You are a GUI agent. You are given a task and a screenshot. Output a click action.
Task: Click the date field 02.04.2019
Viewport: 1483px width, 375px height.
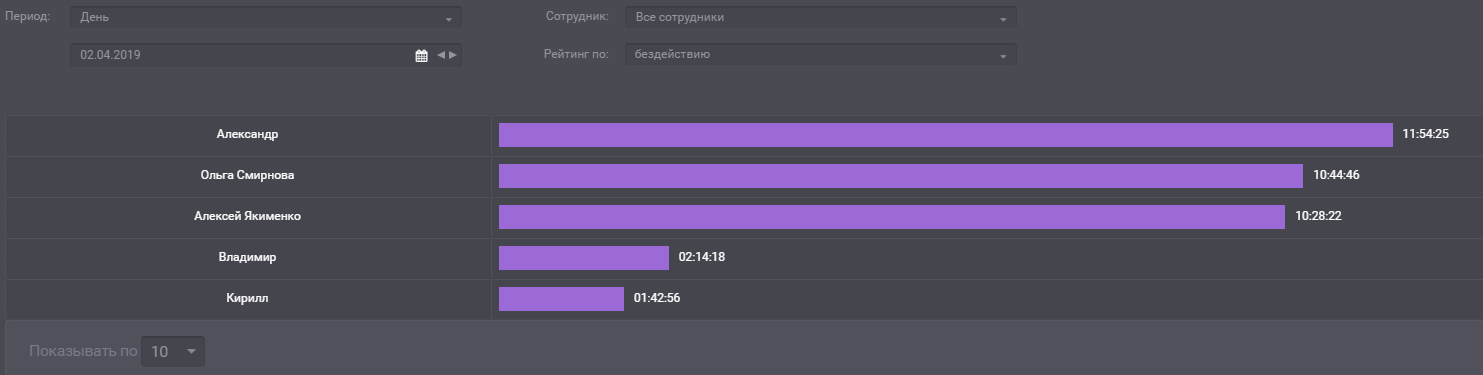[241, 55]
